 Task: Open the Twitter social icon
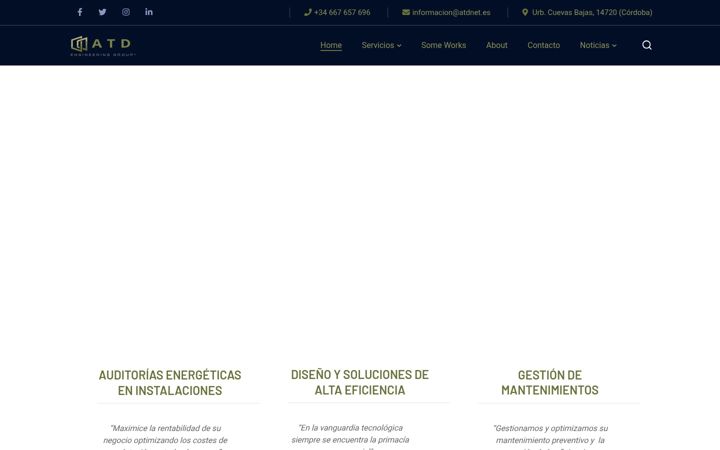[102, 12]
